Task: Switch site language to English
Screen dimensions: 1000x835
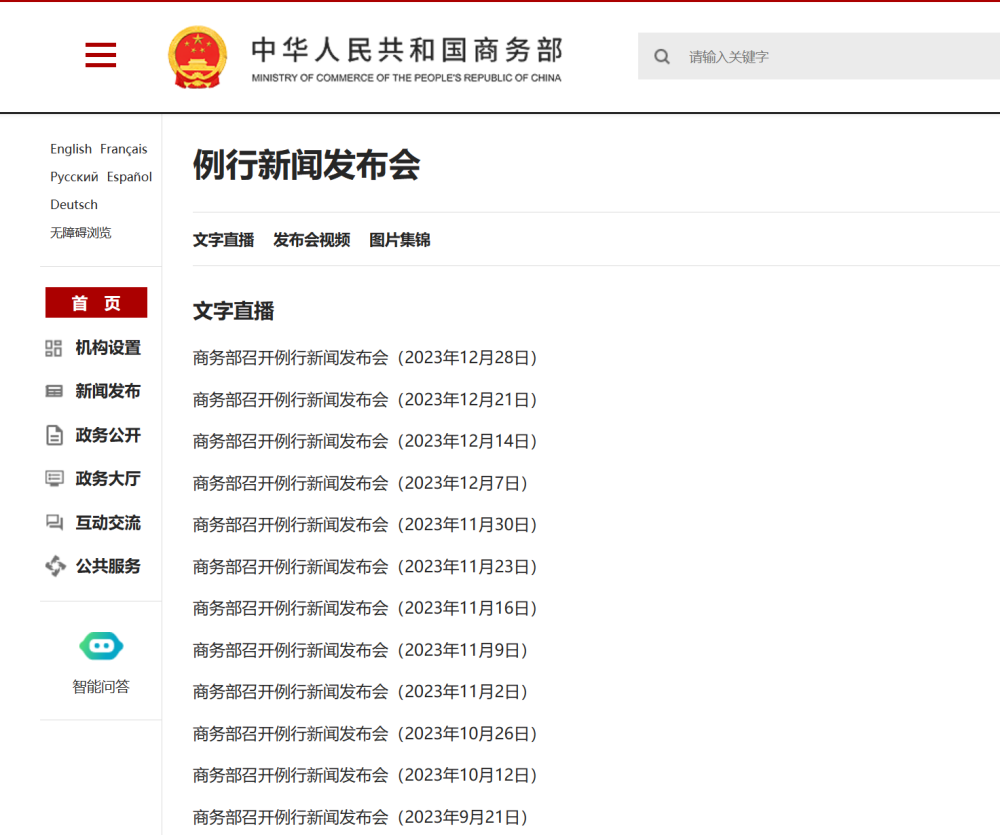Action: point(70,148)
